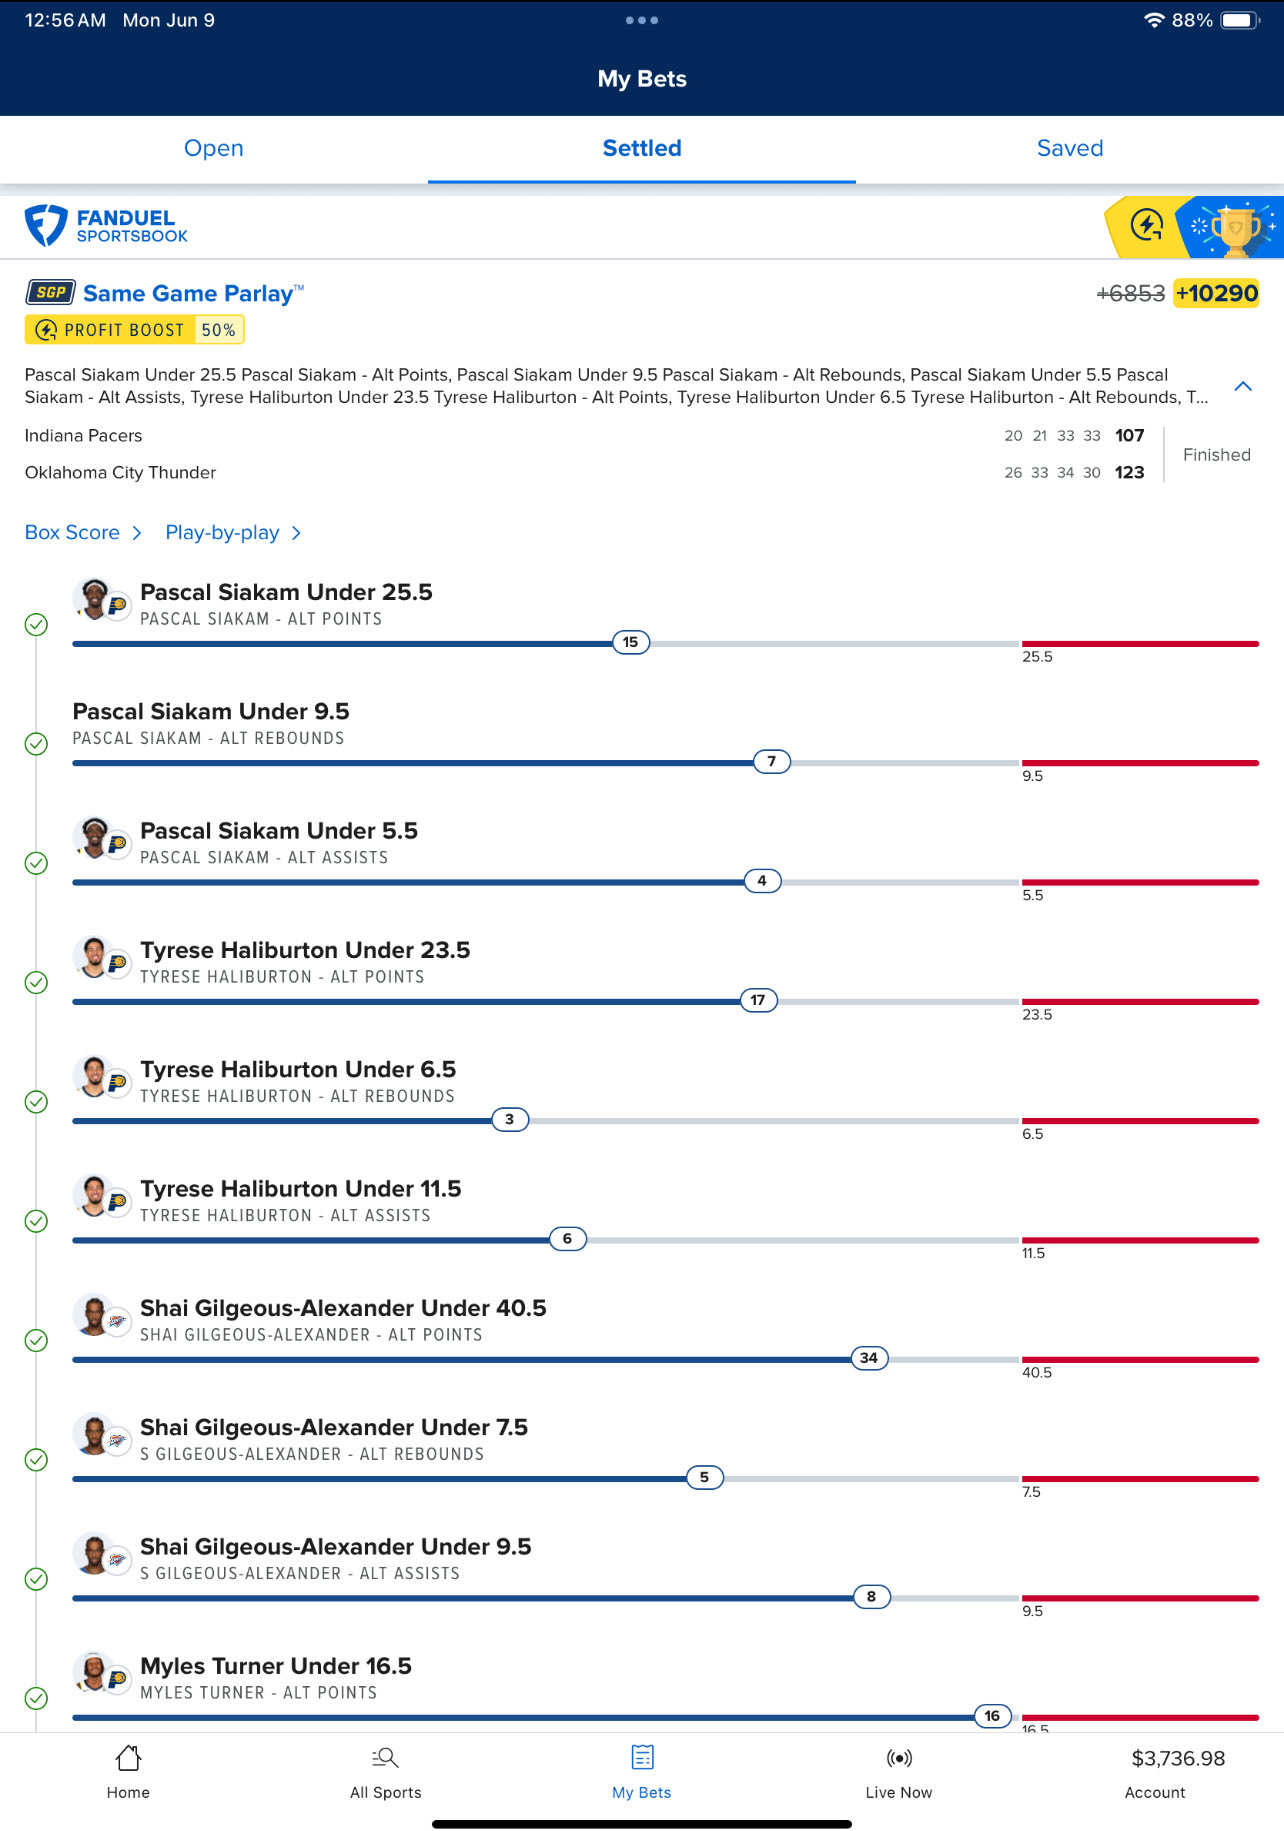Image resolution: width=1284 pixels, height=1831 pixels.
Task: Open the profit boost lightning badge
Action: (x=1146, y=226)
